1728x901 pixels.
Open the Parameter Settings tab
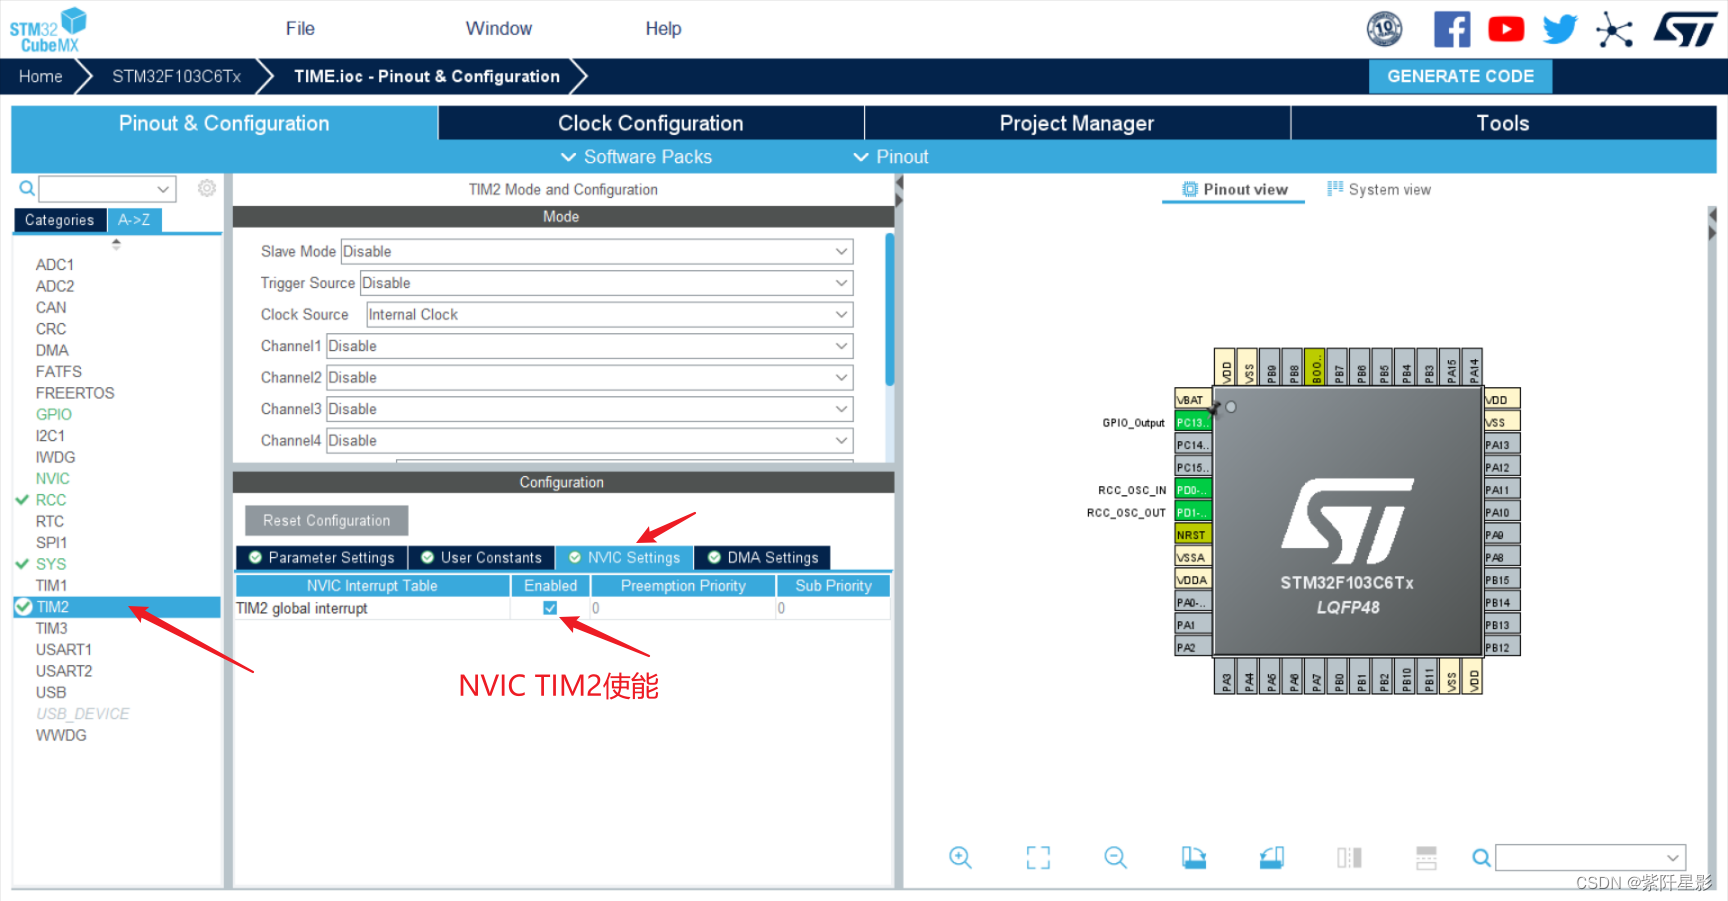pyautogui.click(x=322, y=558)
